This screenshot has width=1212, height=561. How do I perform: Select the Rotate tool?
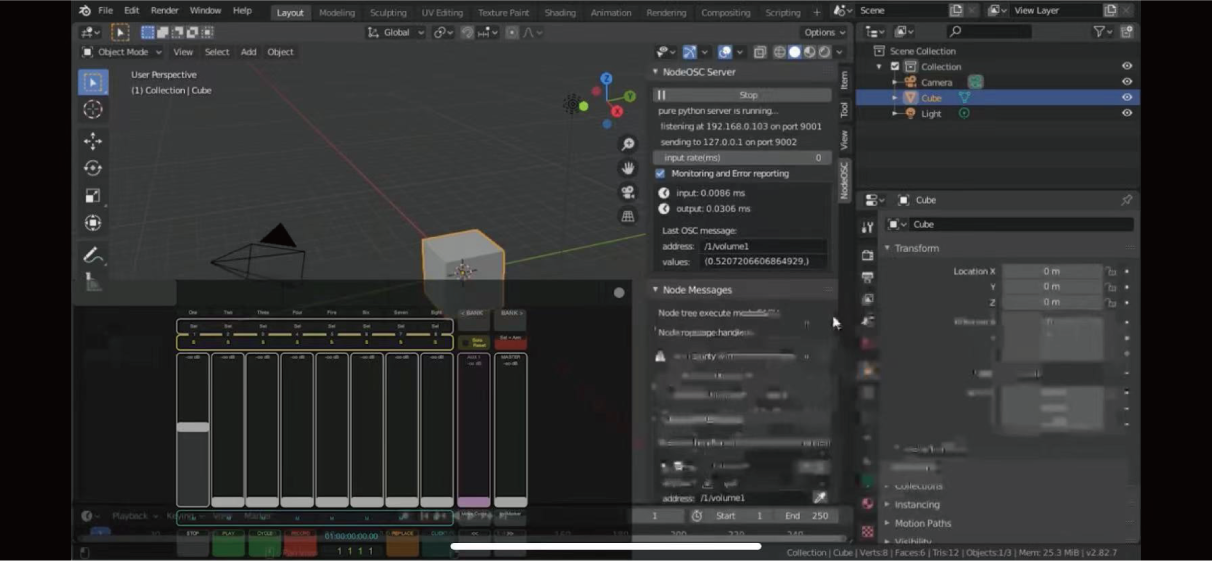tap(93, 168)
